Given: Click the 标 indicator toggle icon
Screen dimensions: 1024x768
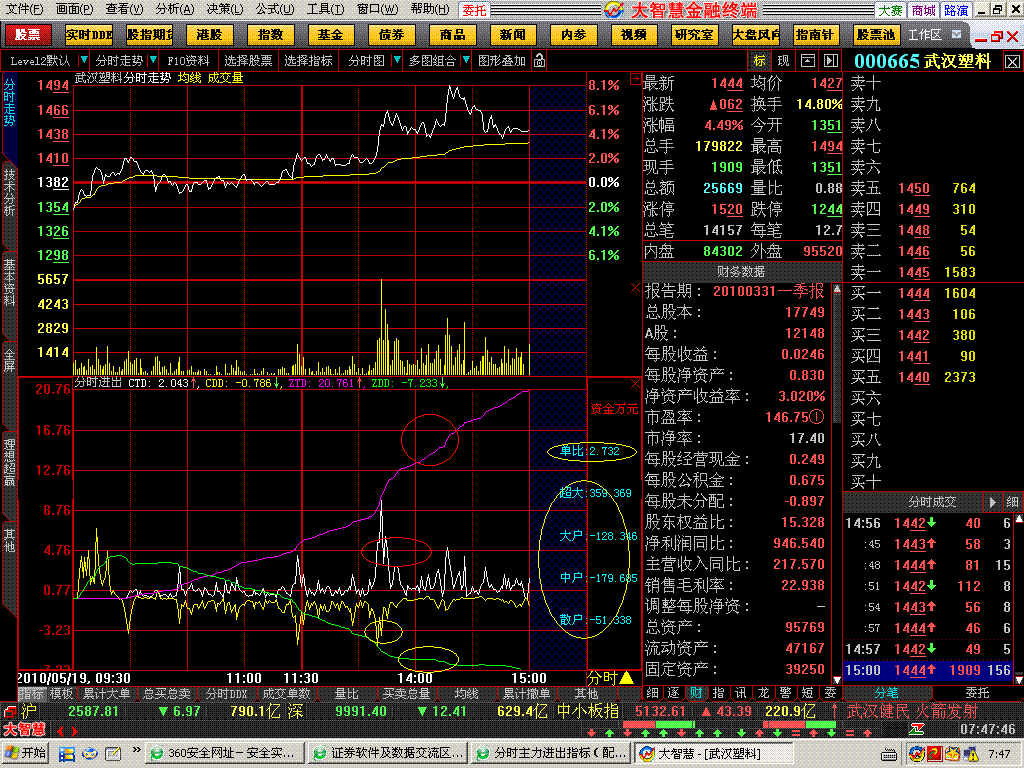Looking at the screenshot, I should (759, 61).
